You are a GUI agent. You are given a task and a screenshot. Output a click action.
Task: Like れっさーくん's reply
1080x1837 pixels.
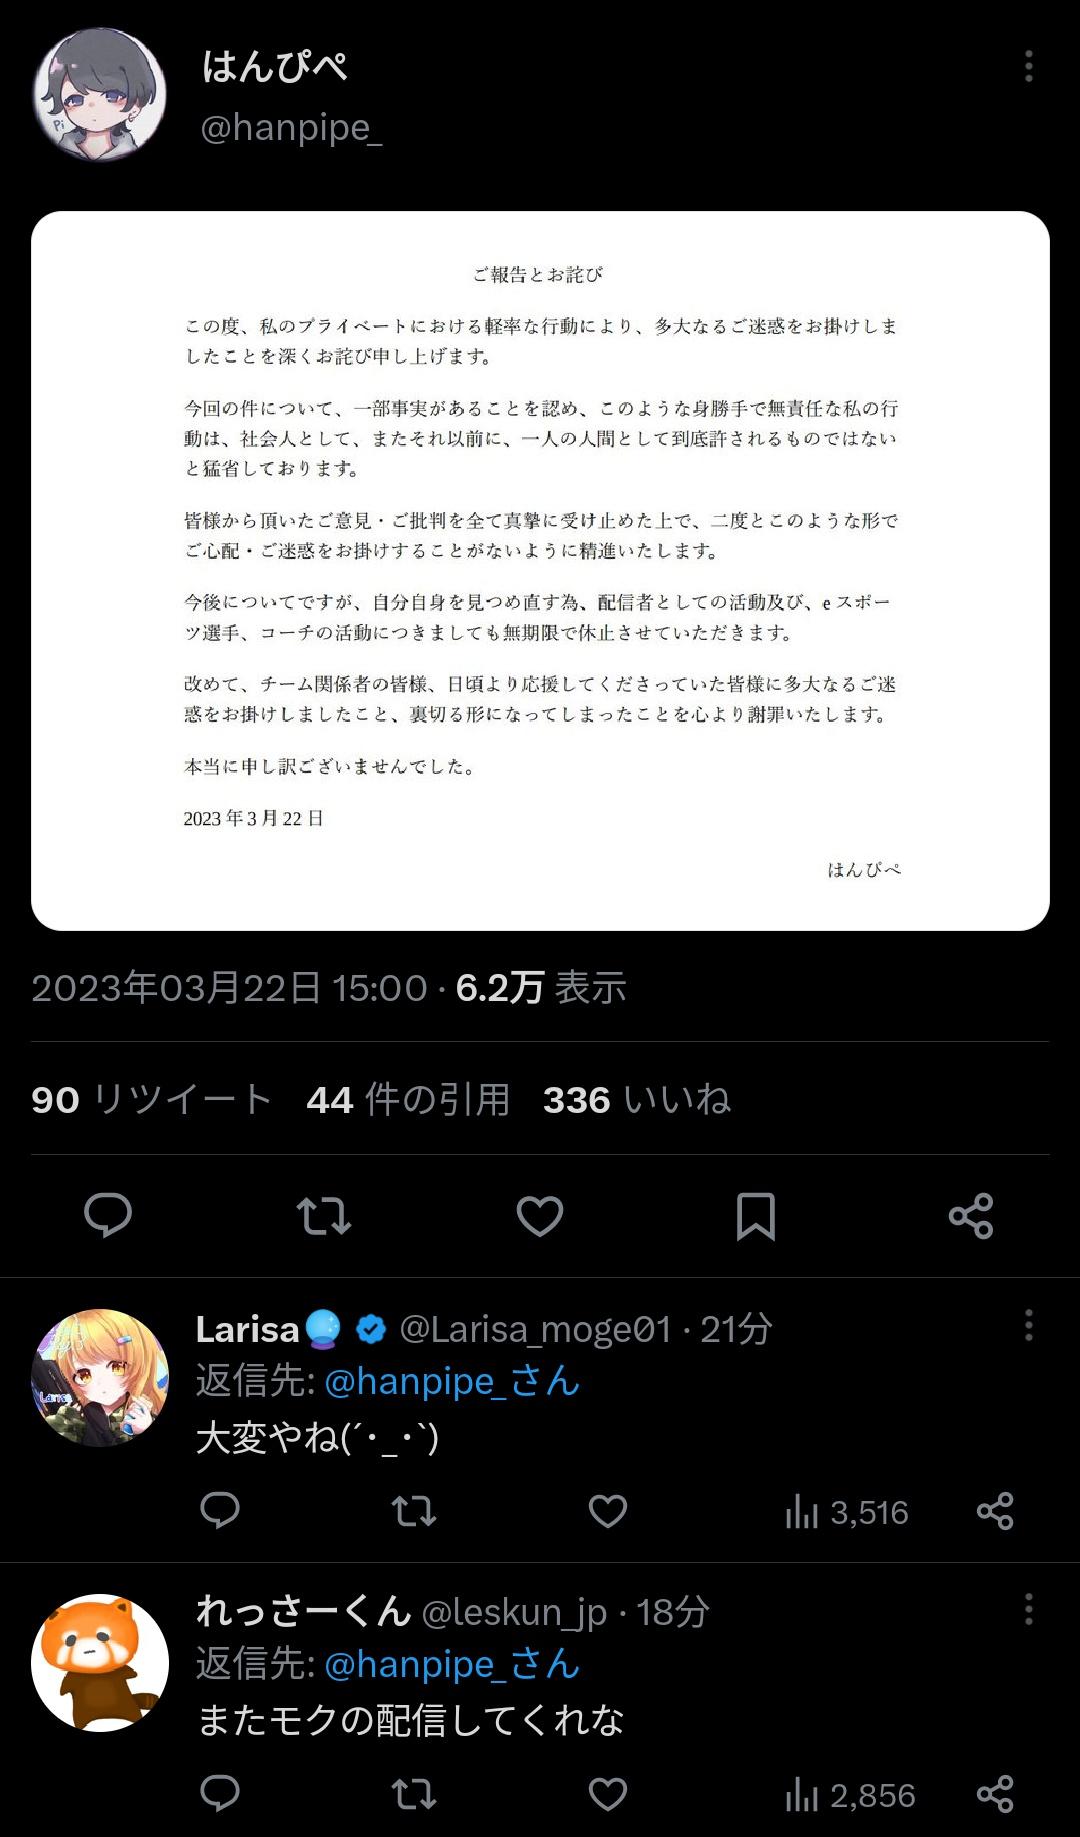coord(608,1794)
